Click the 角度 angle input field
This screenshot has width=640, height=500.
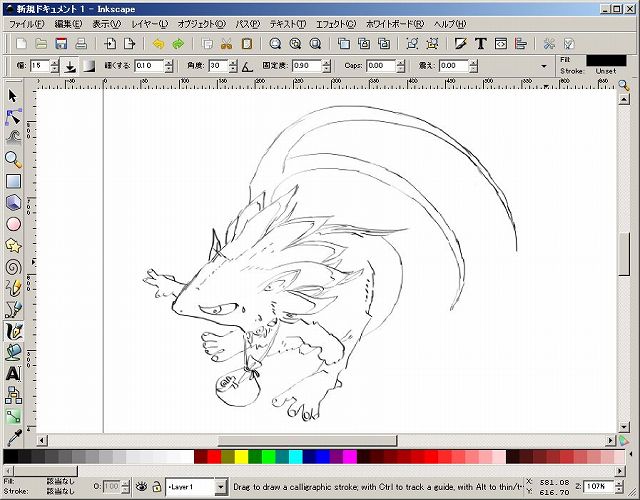217,66
